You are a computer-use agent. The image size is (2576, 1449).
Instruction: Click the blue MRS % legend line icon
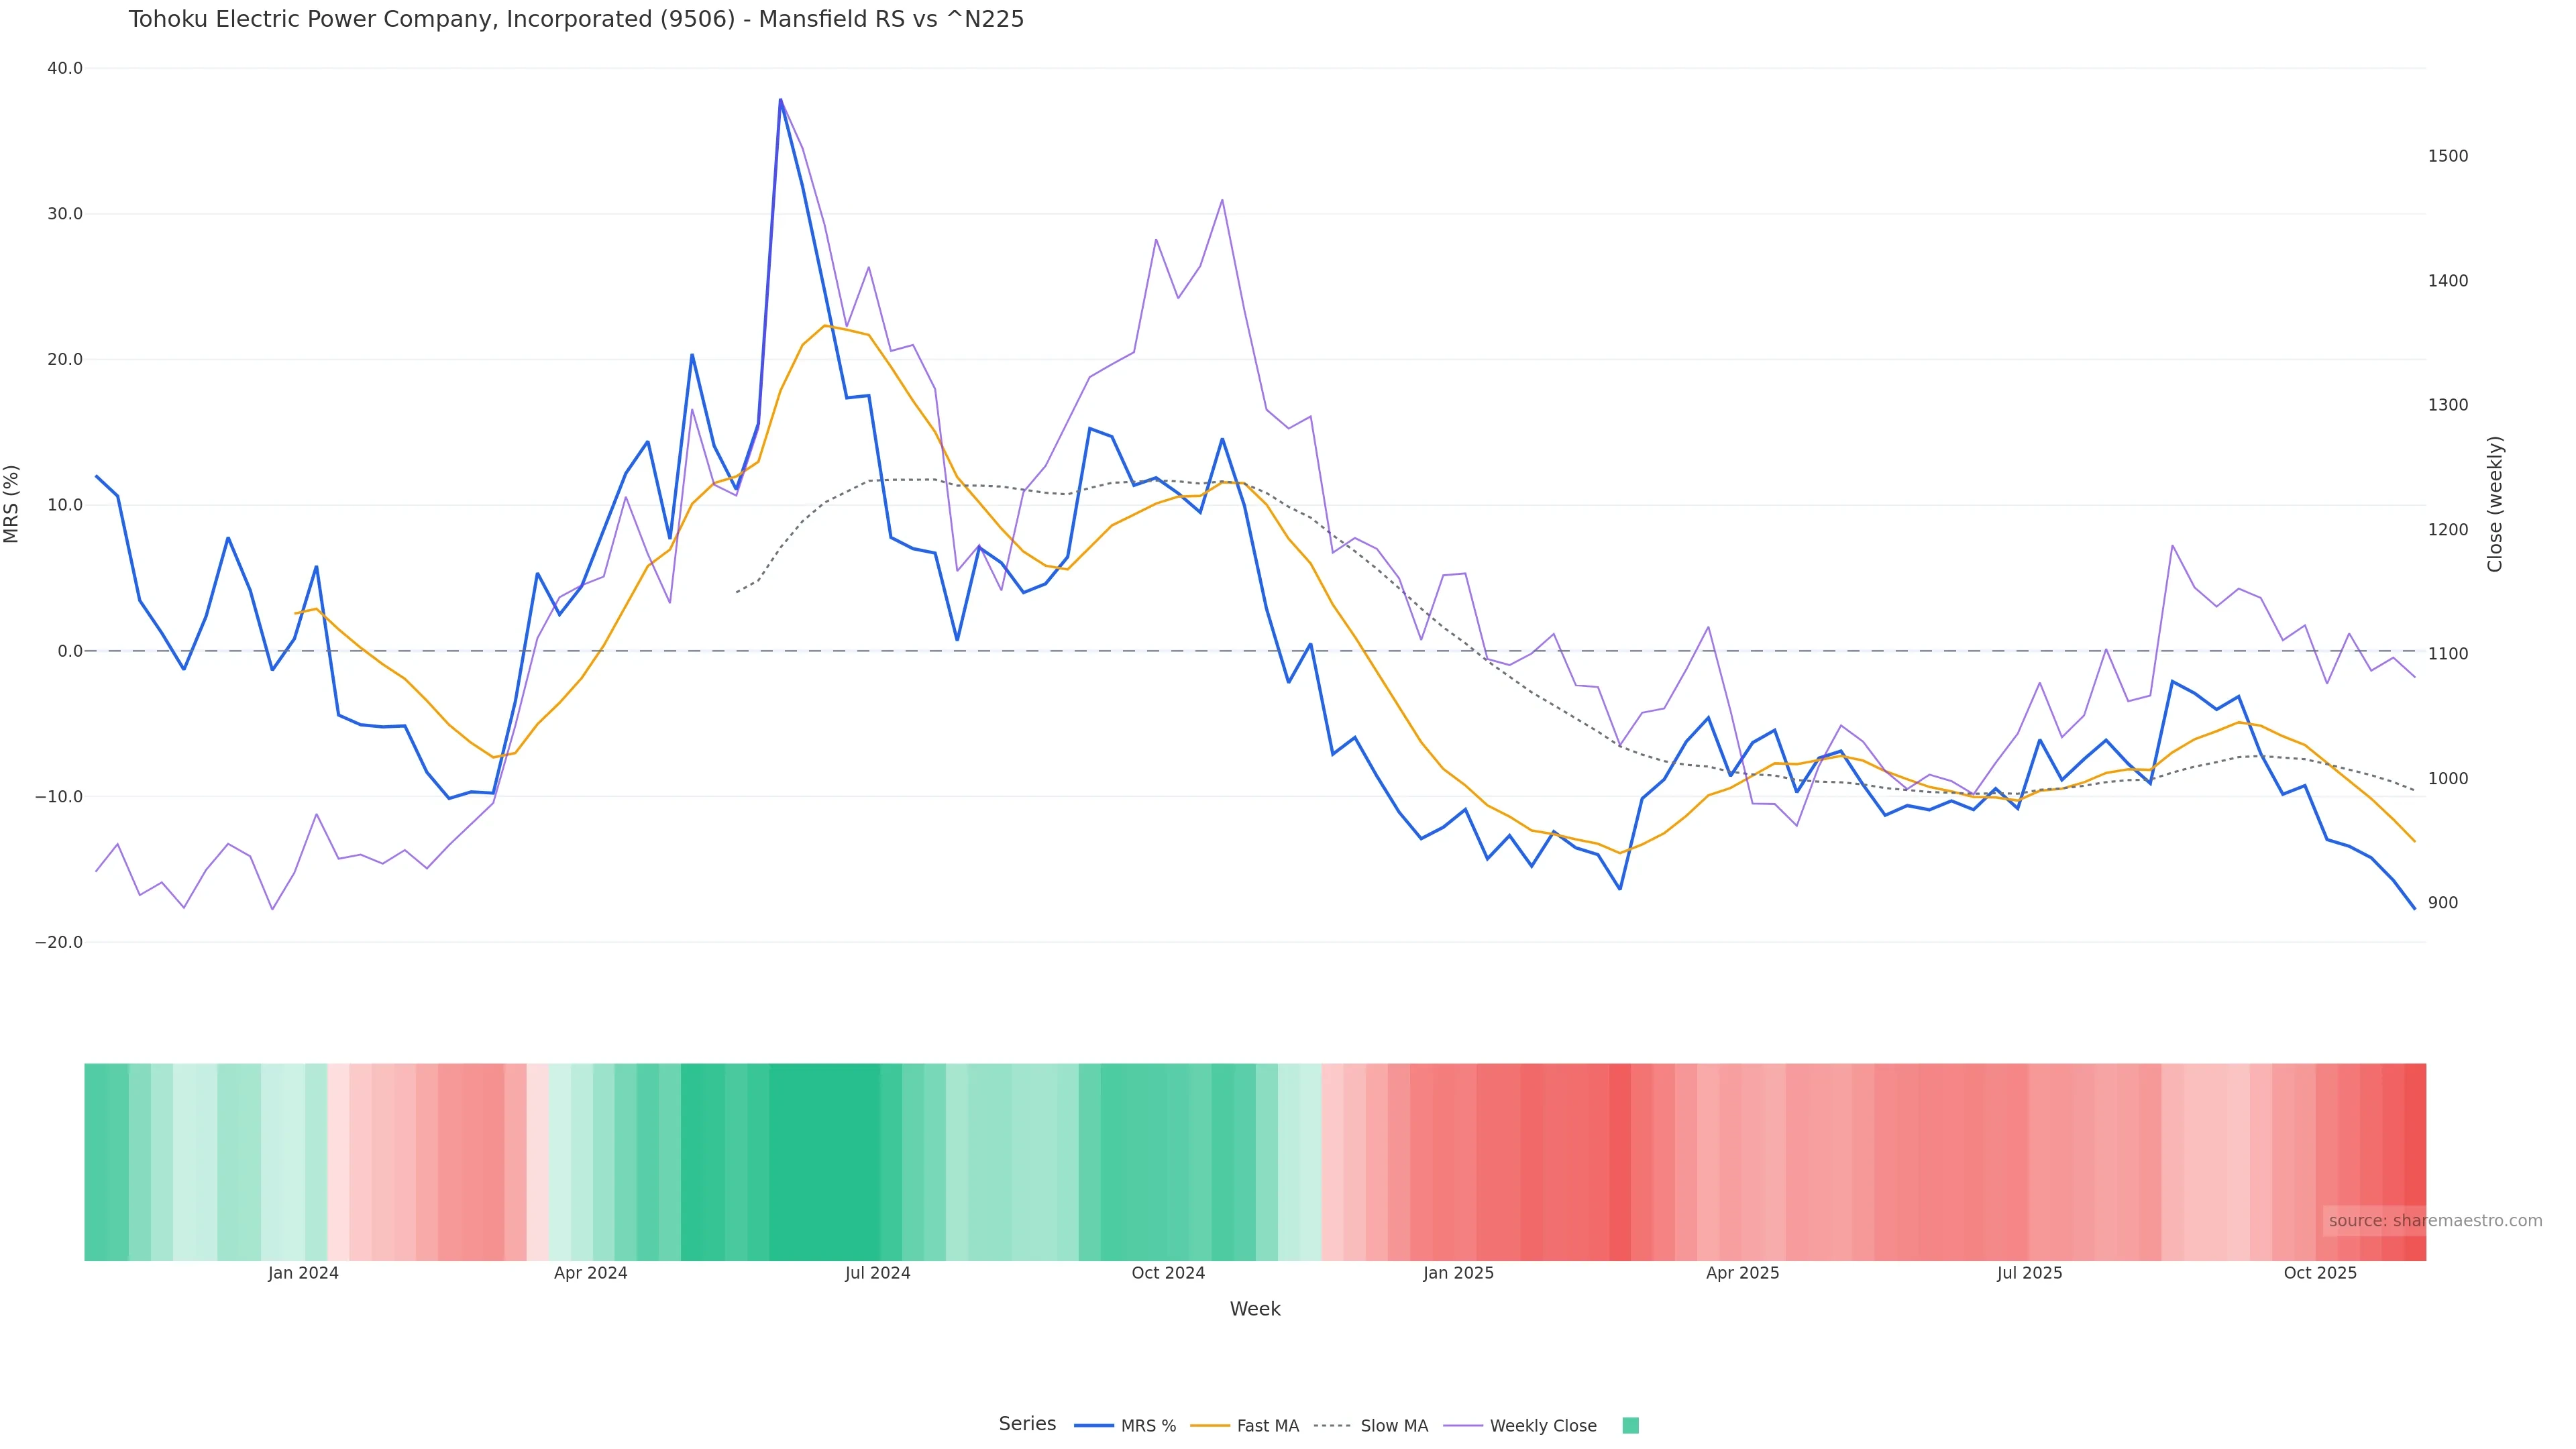pyautogui.click(x=1094, y=1426)
